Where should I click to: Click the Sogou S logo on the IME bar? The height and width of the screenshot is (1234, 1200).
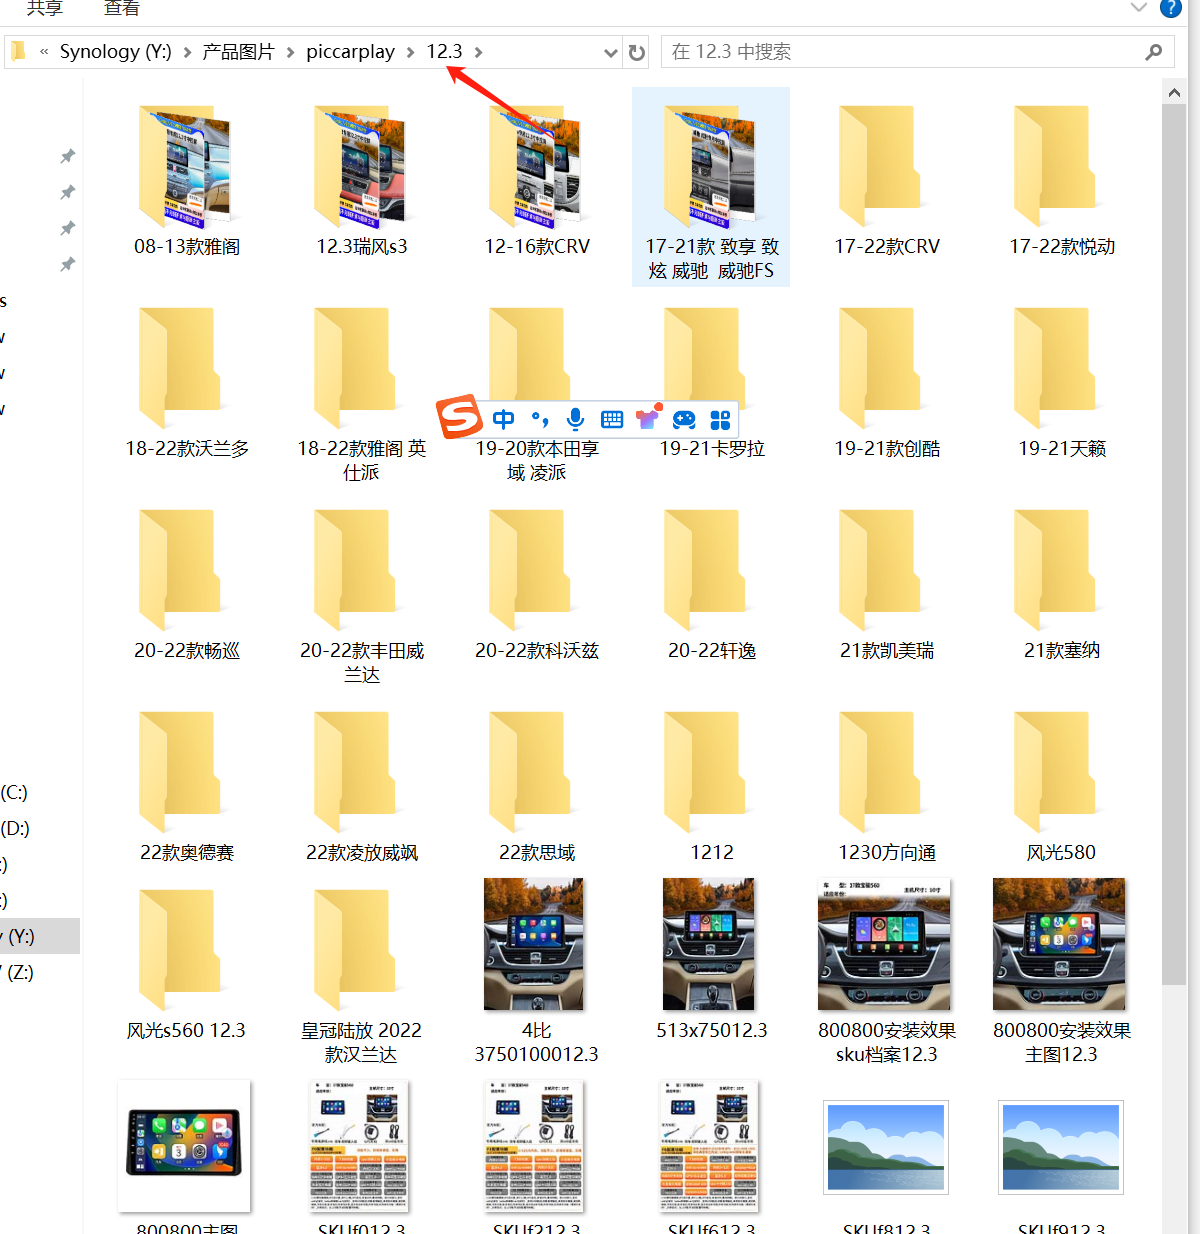459,416
